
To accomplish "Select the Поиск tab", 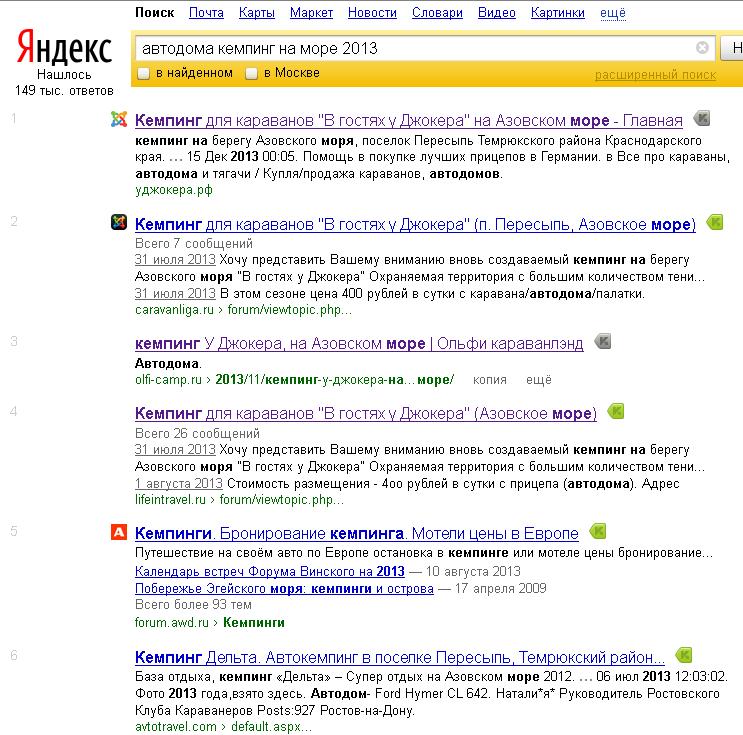I will tap(154, 13).
